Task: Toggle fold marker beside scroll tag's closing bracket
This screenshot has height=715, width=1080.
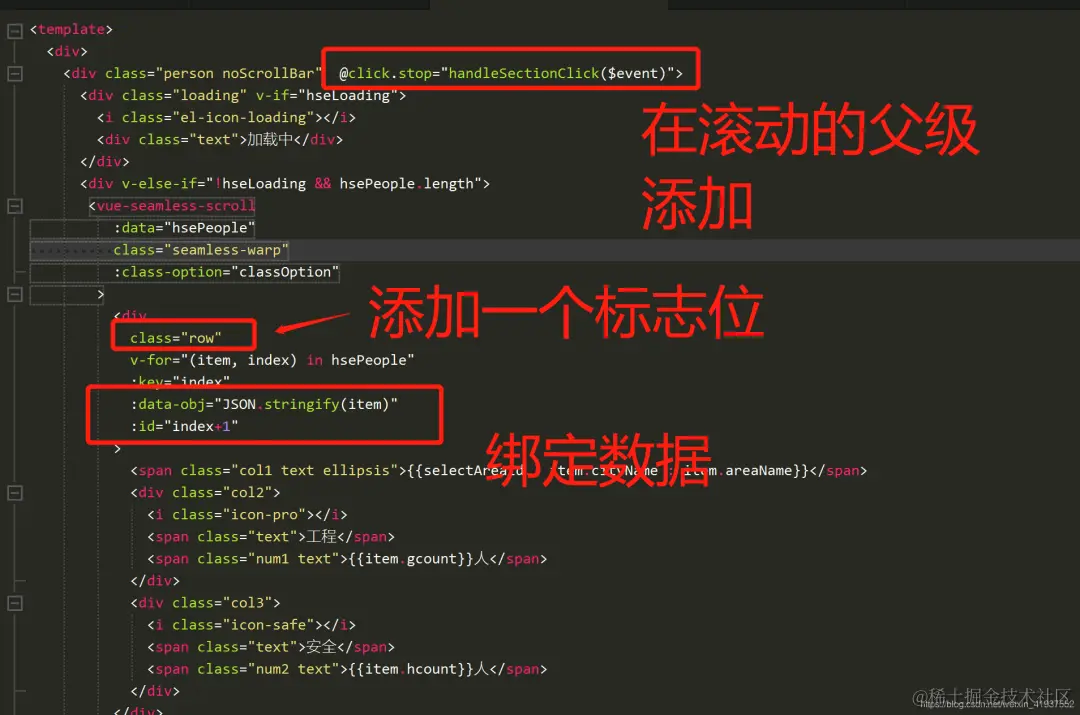Action: pyautogui.click(x=14, y=294)
